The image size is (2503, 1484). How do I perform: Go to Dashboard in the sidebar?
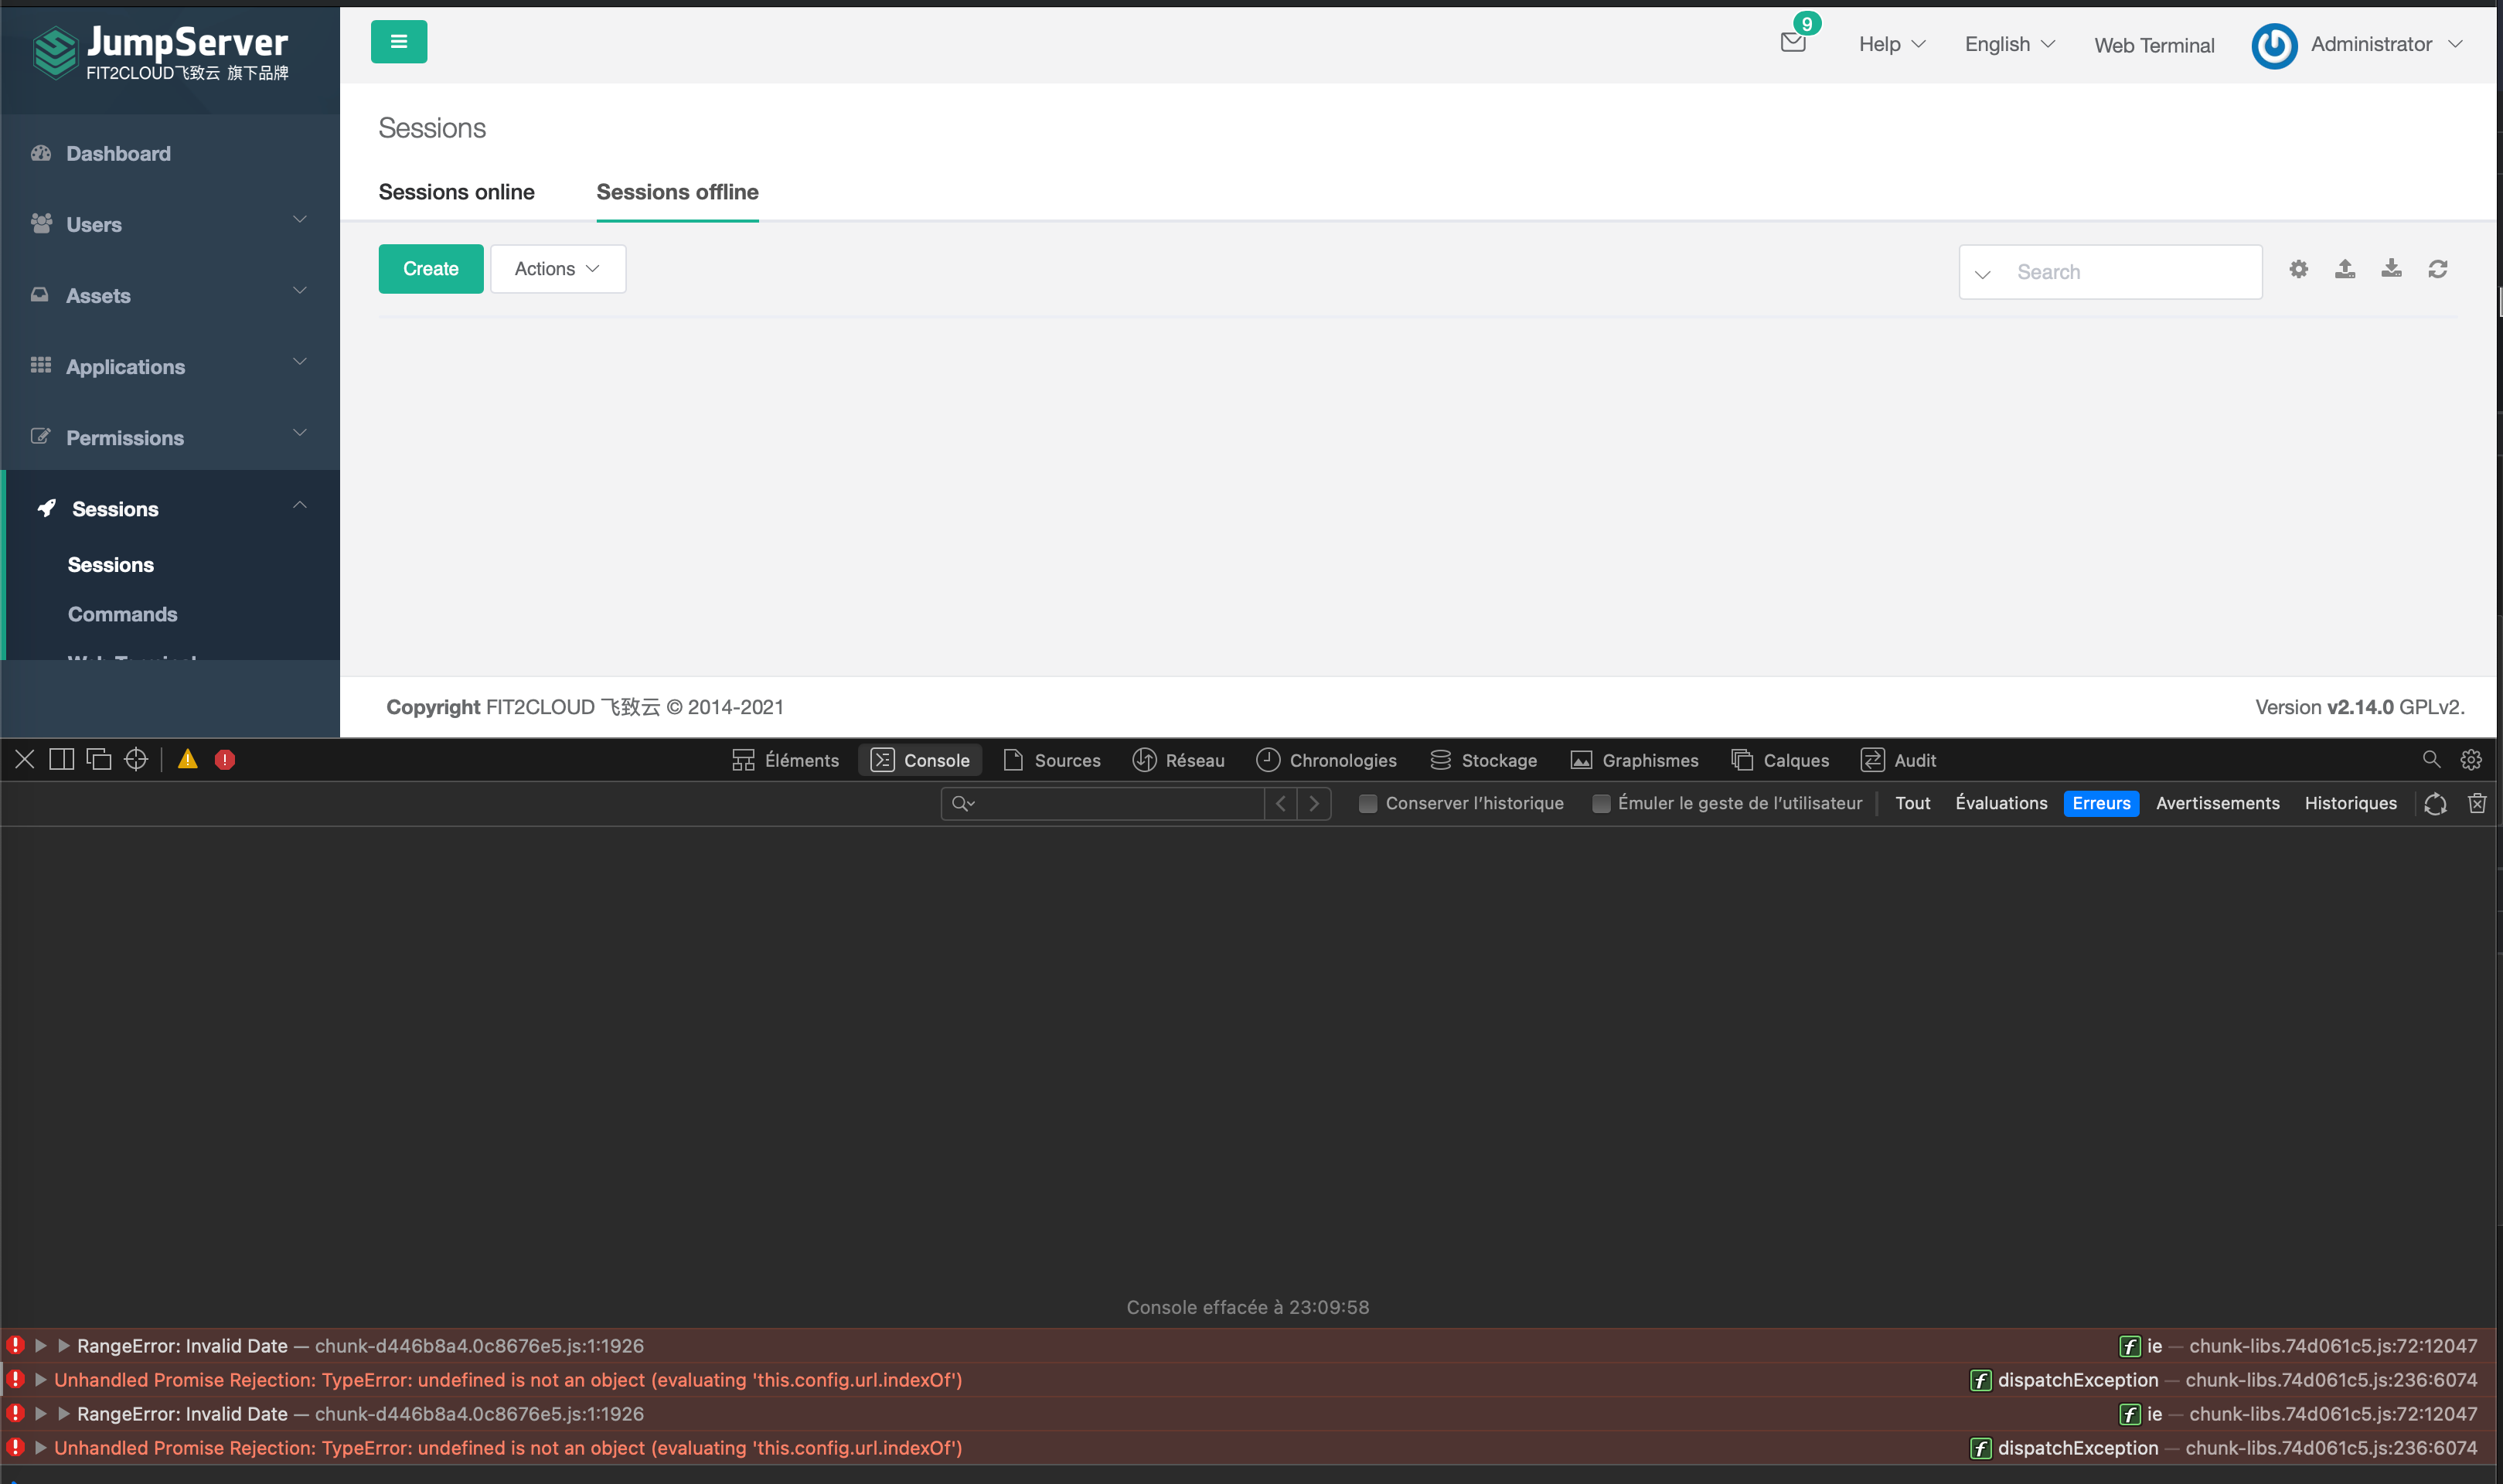118,153
